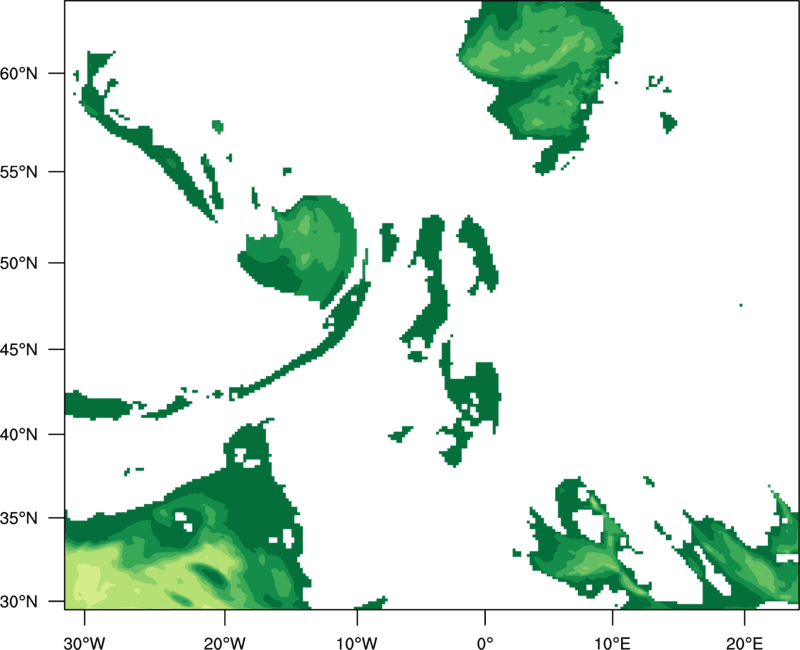Click the 20°E longitude label

click(x=744, y=643)
